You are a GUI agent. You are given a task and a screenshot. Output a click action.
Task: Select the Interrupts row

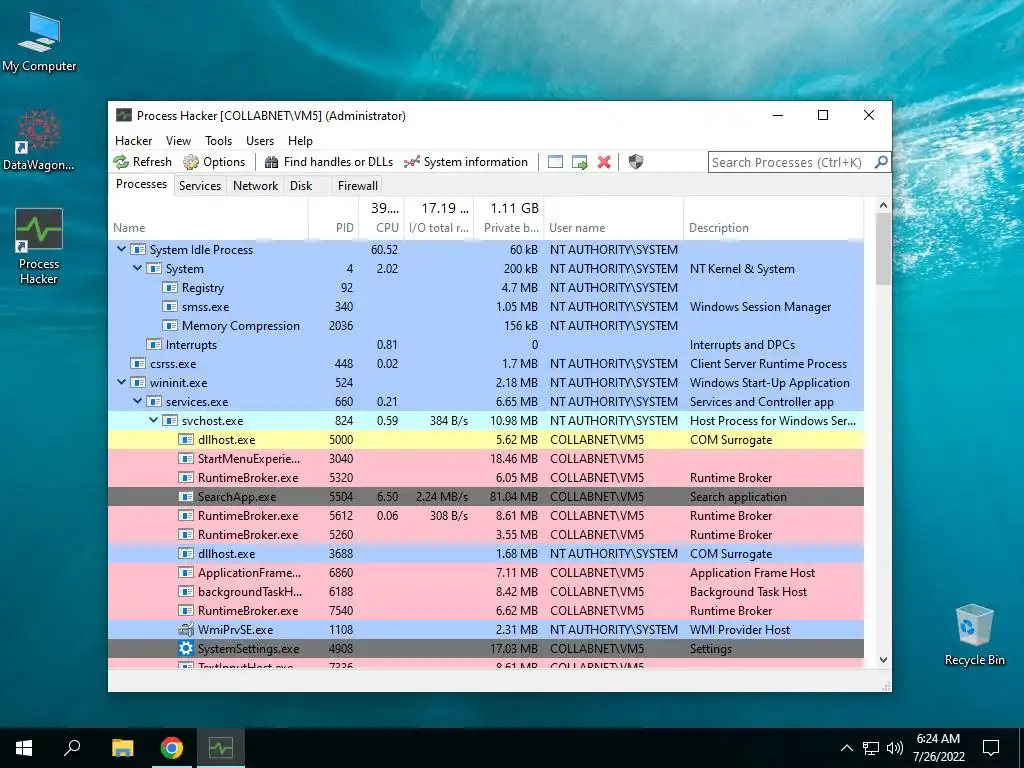pyautogui.click(x=486, y=345)
